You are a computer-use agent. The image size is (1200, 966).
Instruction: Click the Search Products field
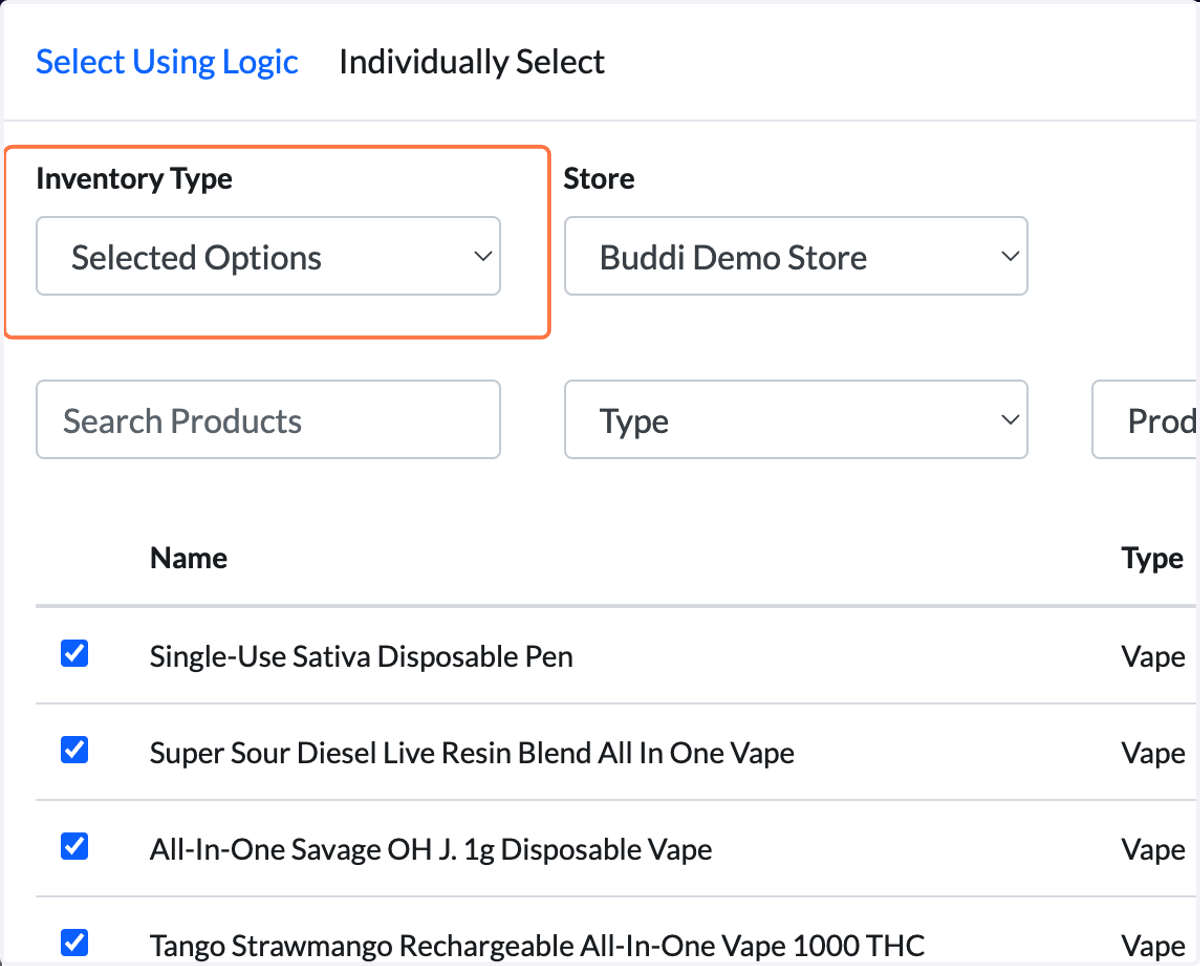[268, 420]
